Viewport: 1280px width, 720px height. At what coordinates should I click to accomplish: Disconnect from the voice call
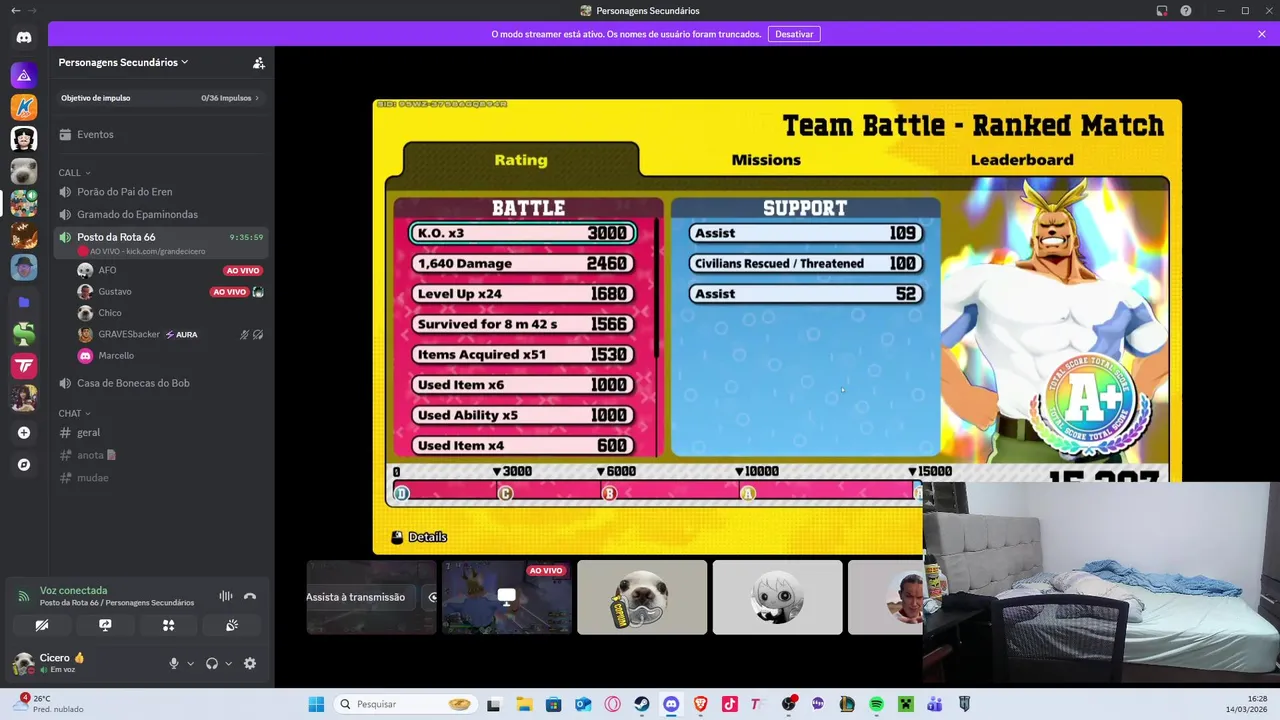click(x=250, y=596)
